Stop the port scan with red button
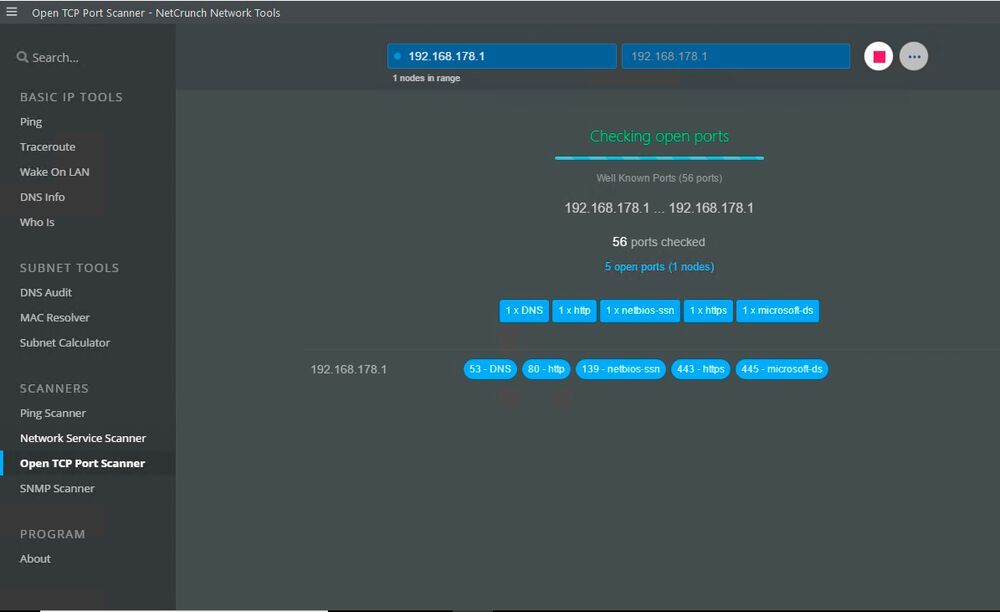This screenshot has height=612, width=1000. click(878, 57)
